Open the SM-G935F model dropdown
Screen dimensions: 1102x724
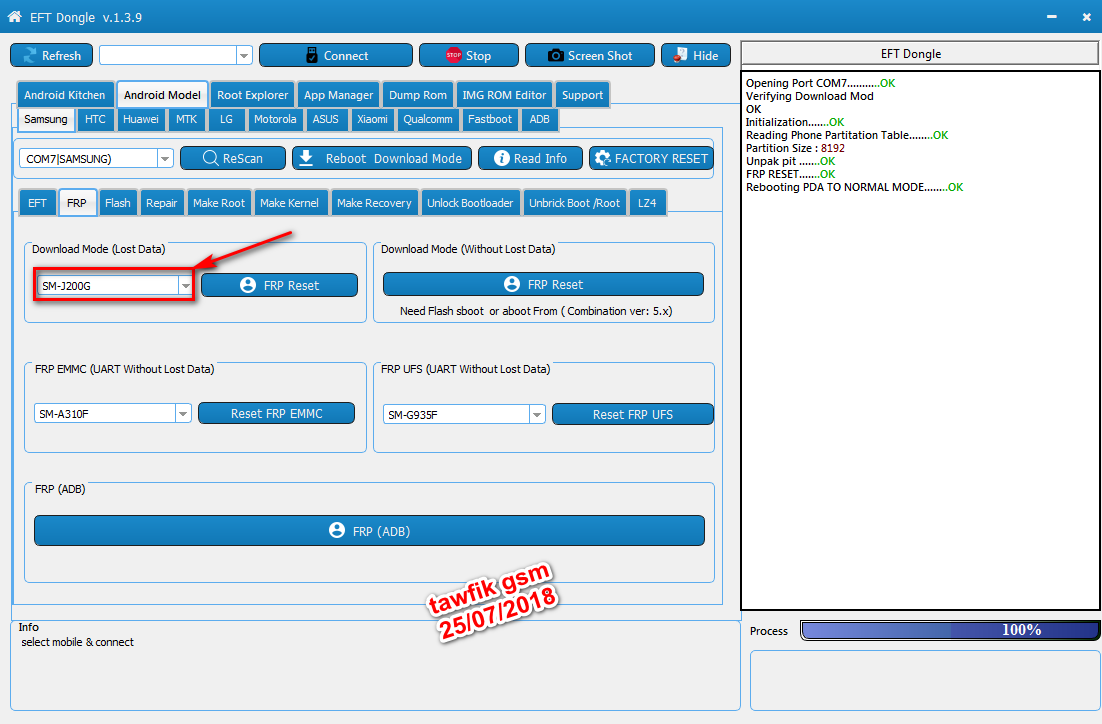(x=537, y=415)
